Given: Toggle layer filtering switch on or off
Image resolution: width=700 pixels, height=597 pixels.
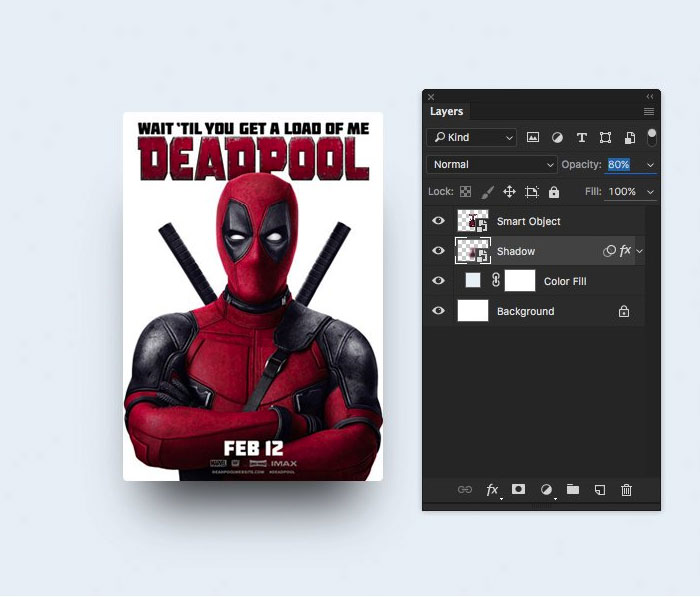Looking at the screenshot, I should [652, 137].
